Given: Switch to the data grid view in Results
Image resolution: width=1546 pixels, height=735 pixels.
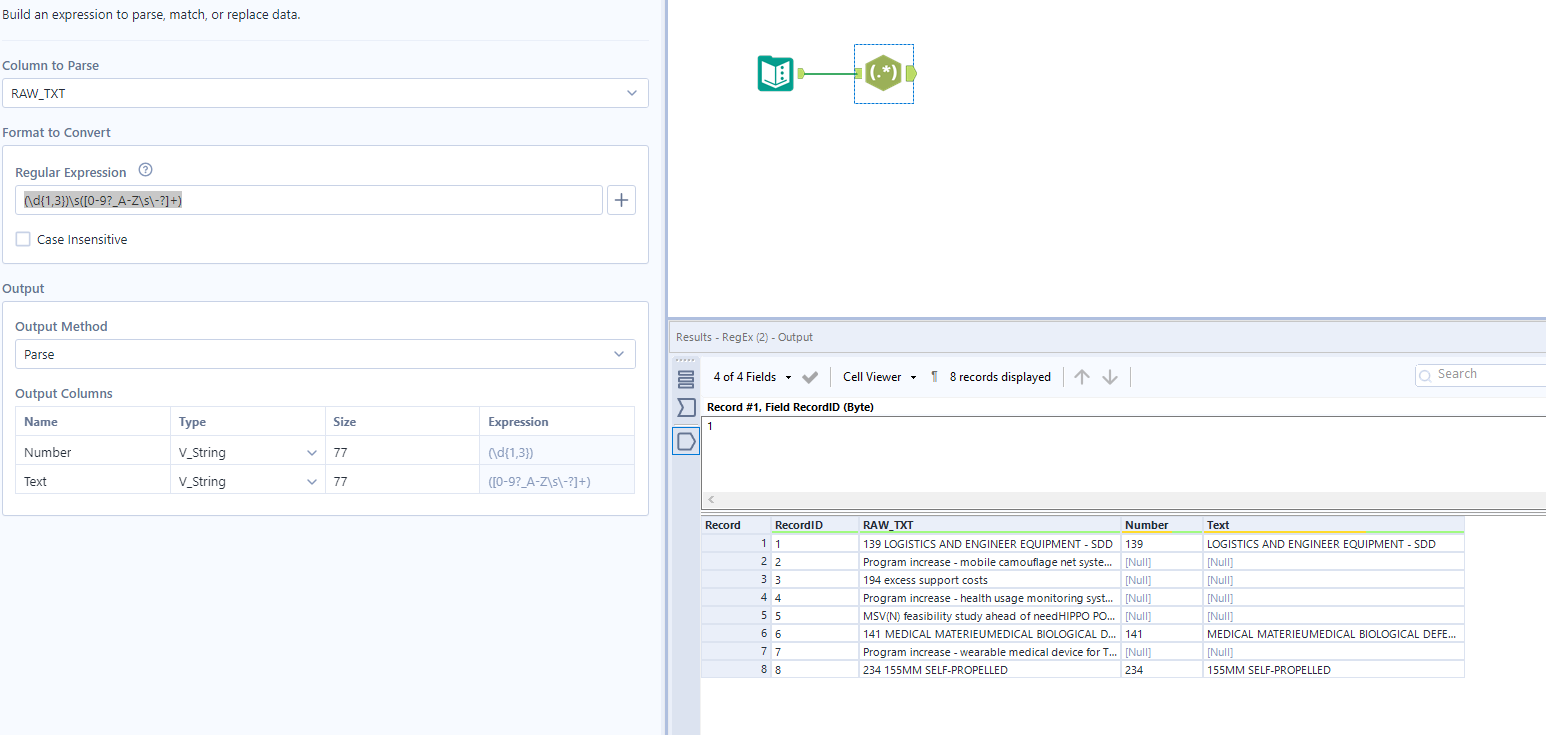Looking at the screenshot, I should tap(686, 378).
